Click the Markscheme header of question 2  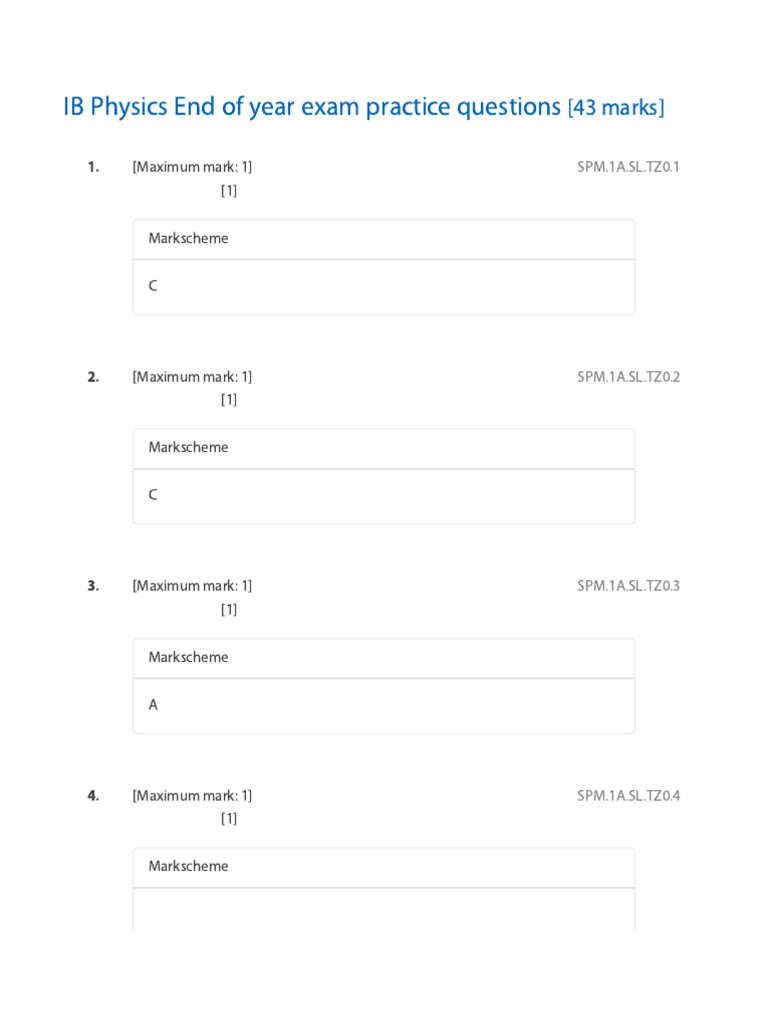point(188,447)
